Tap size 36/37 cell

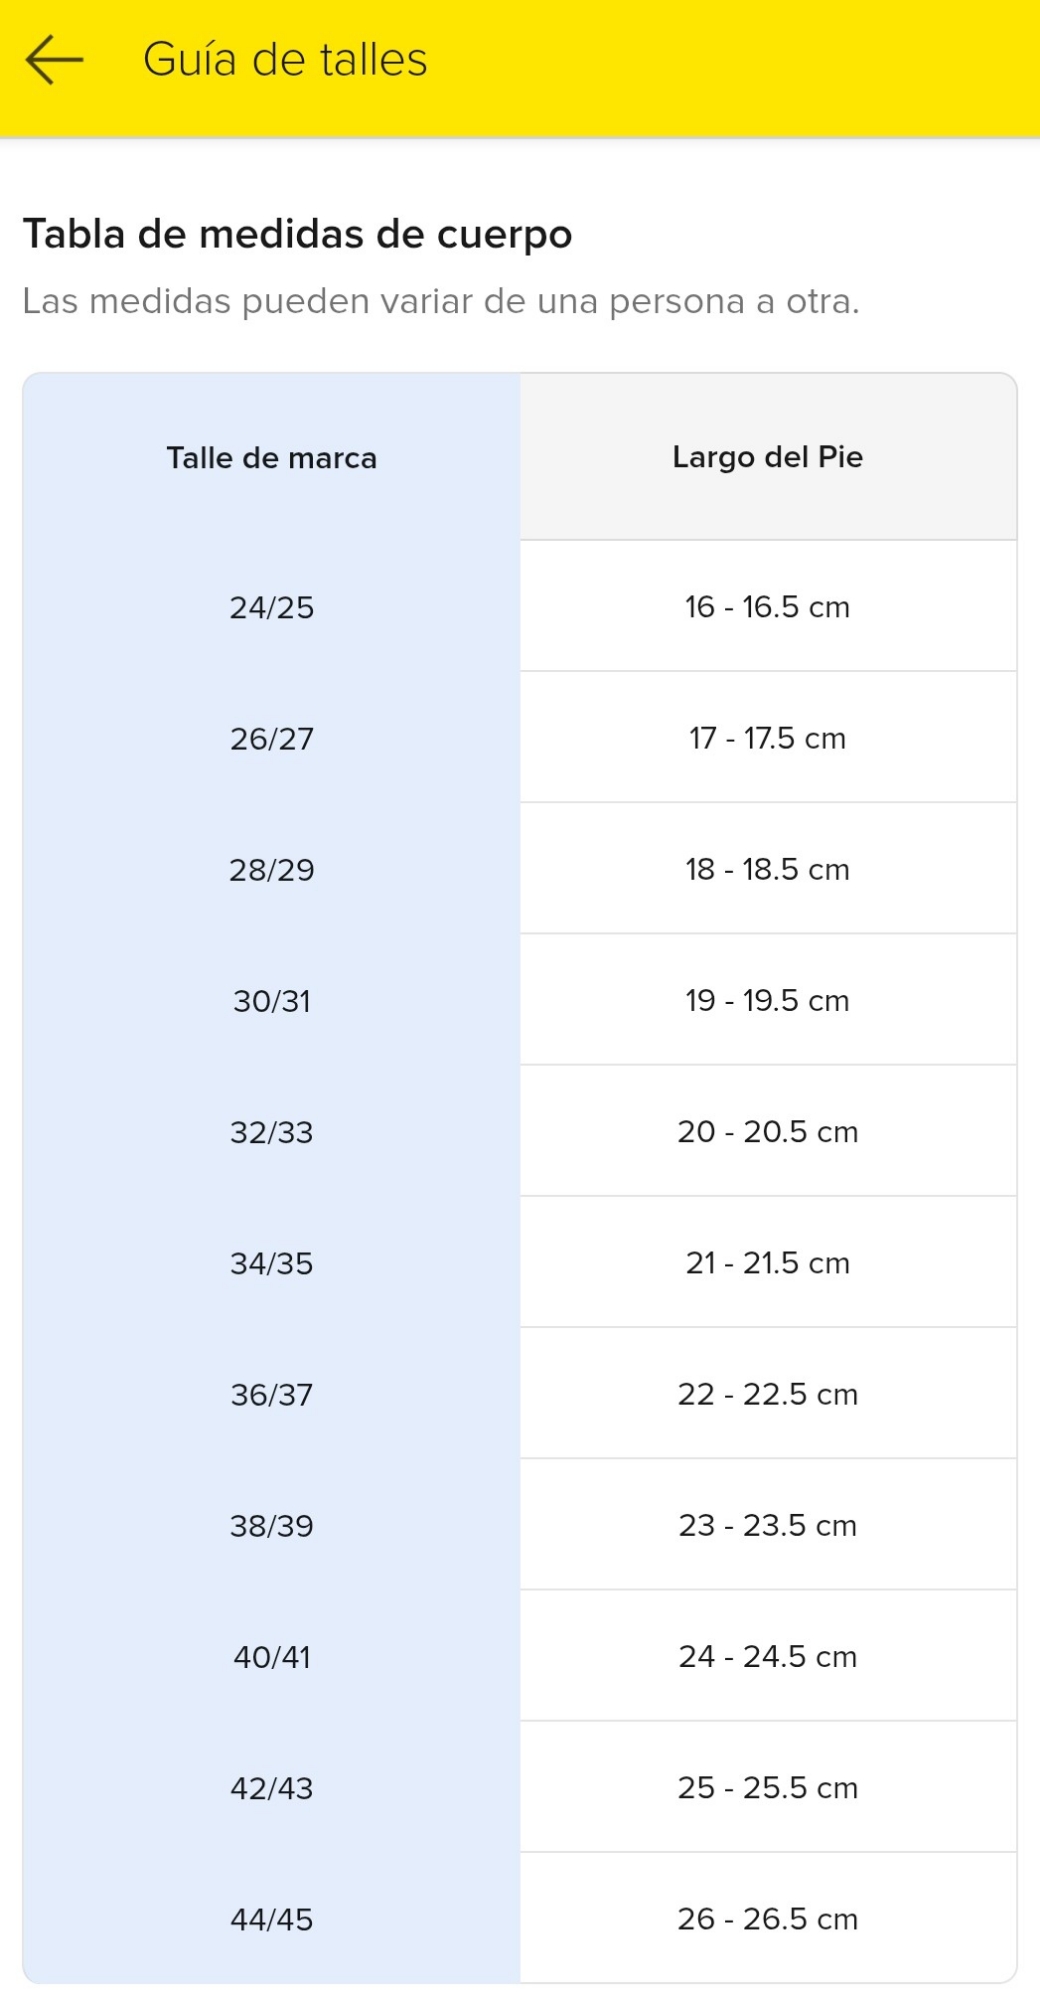(x=271, y=1394)
